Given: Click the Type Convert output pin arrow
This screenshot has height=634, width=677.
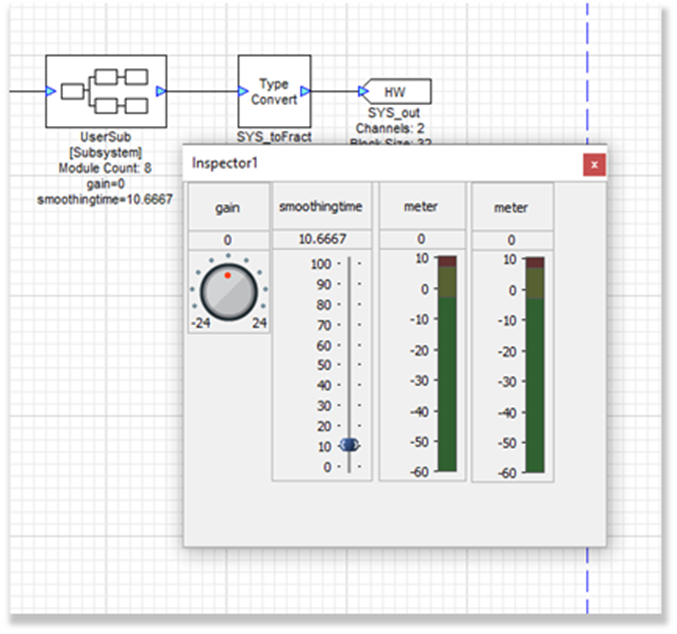Looking at the screenshot, I should 305,92.
